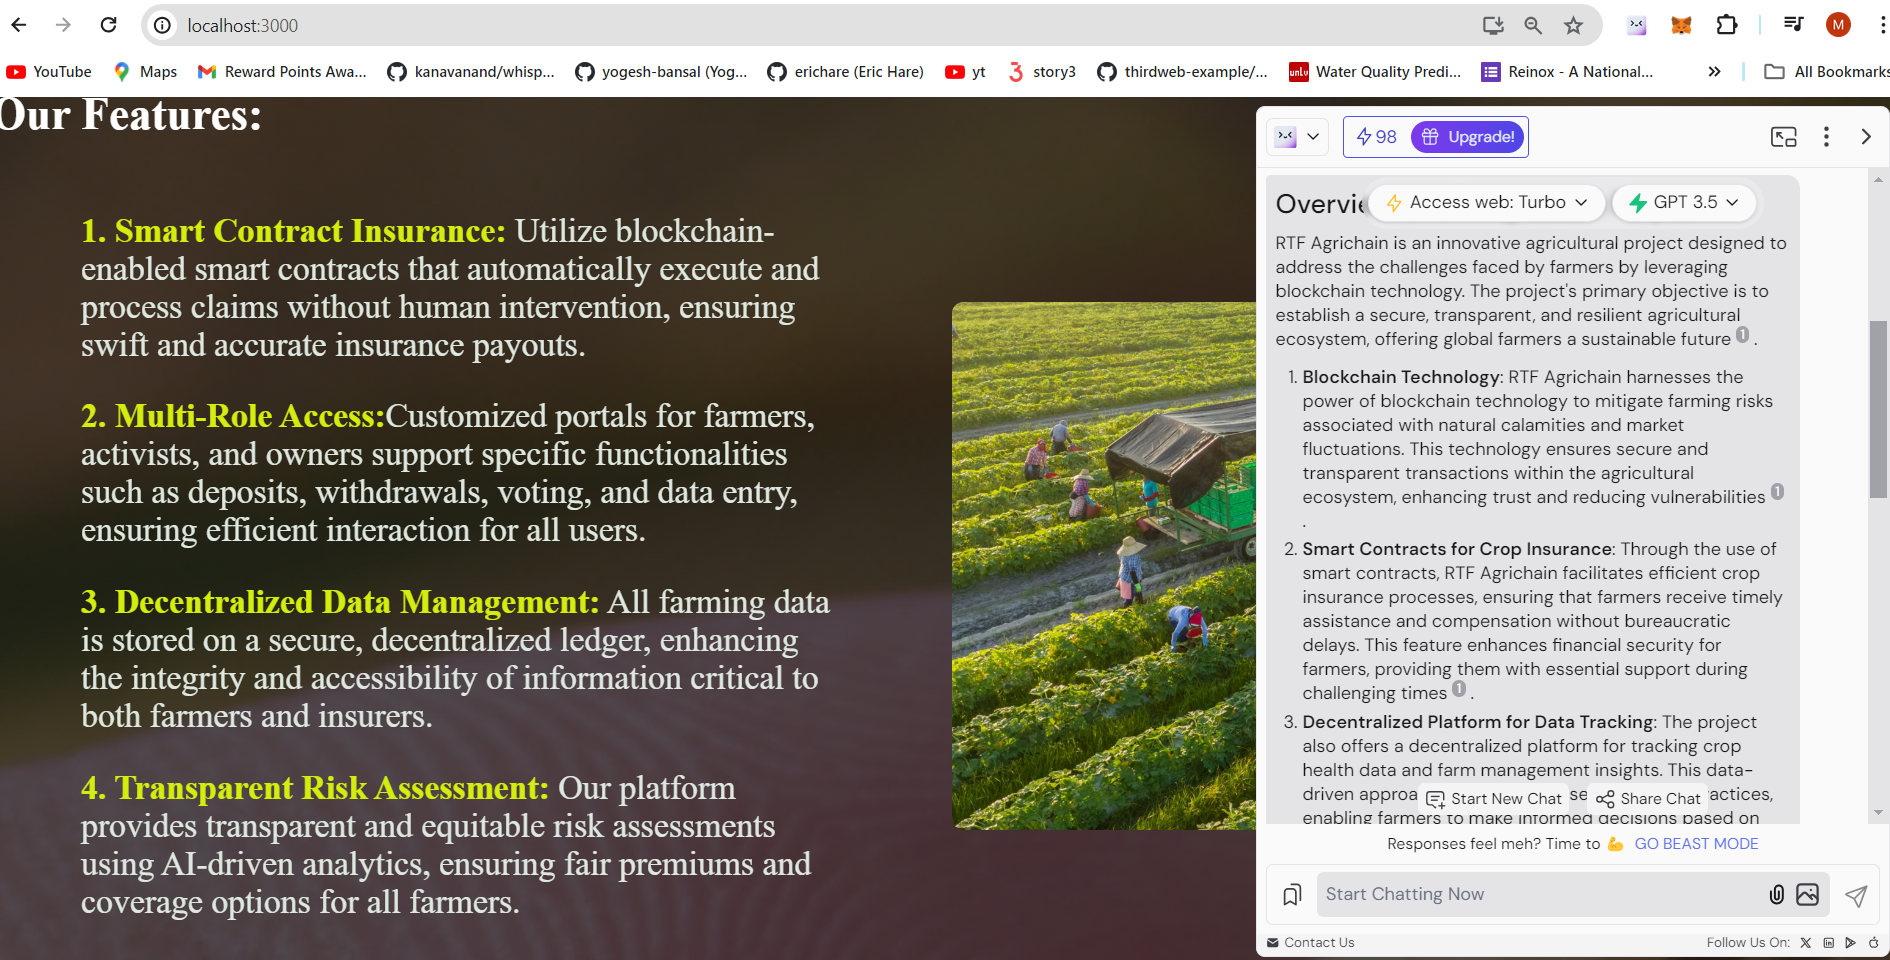Open the GPT 3.5 model selector
Viewport: 1890px width, 960px height.
coord(1683,202)
